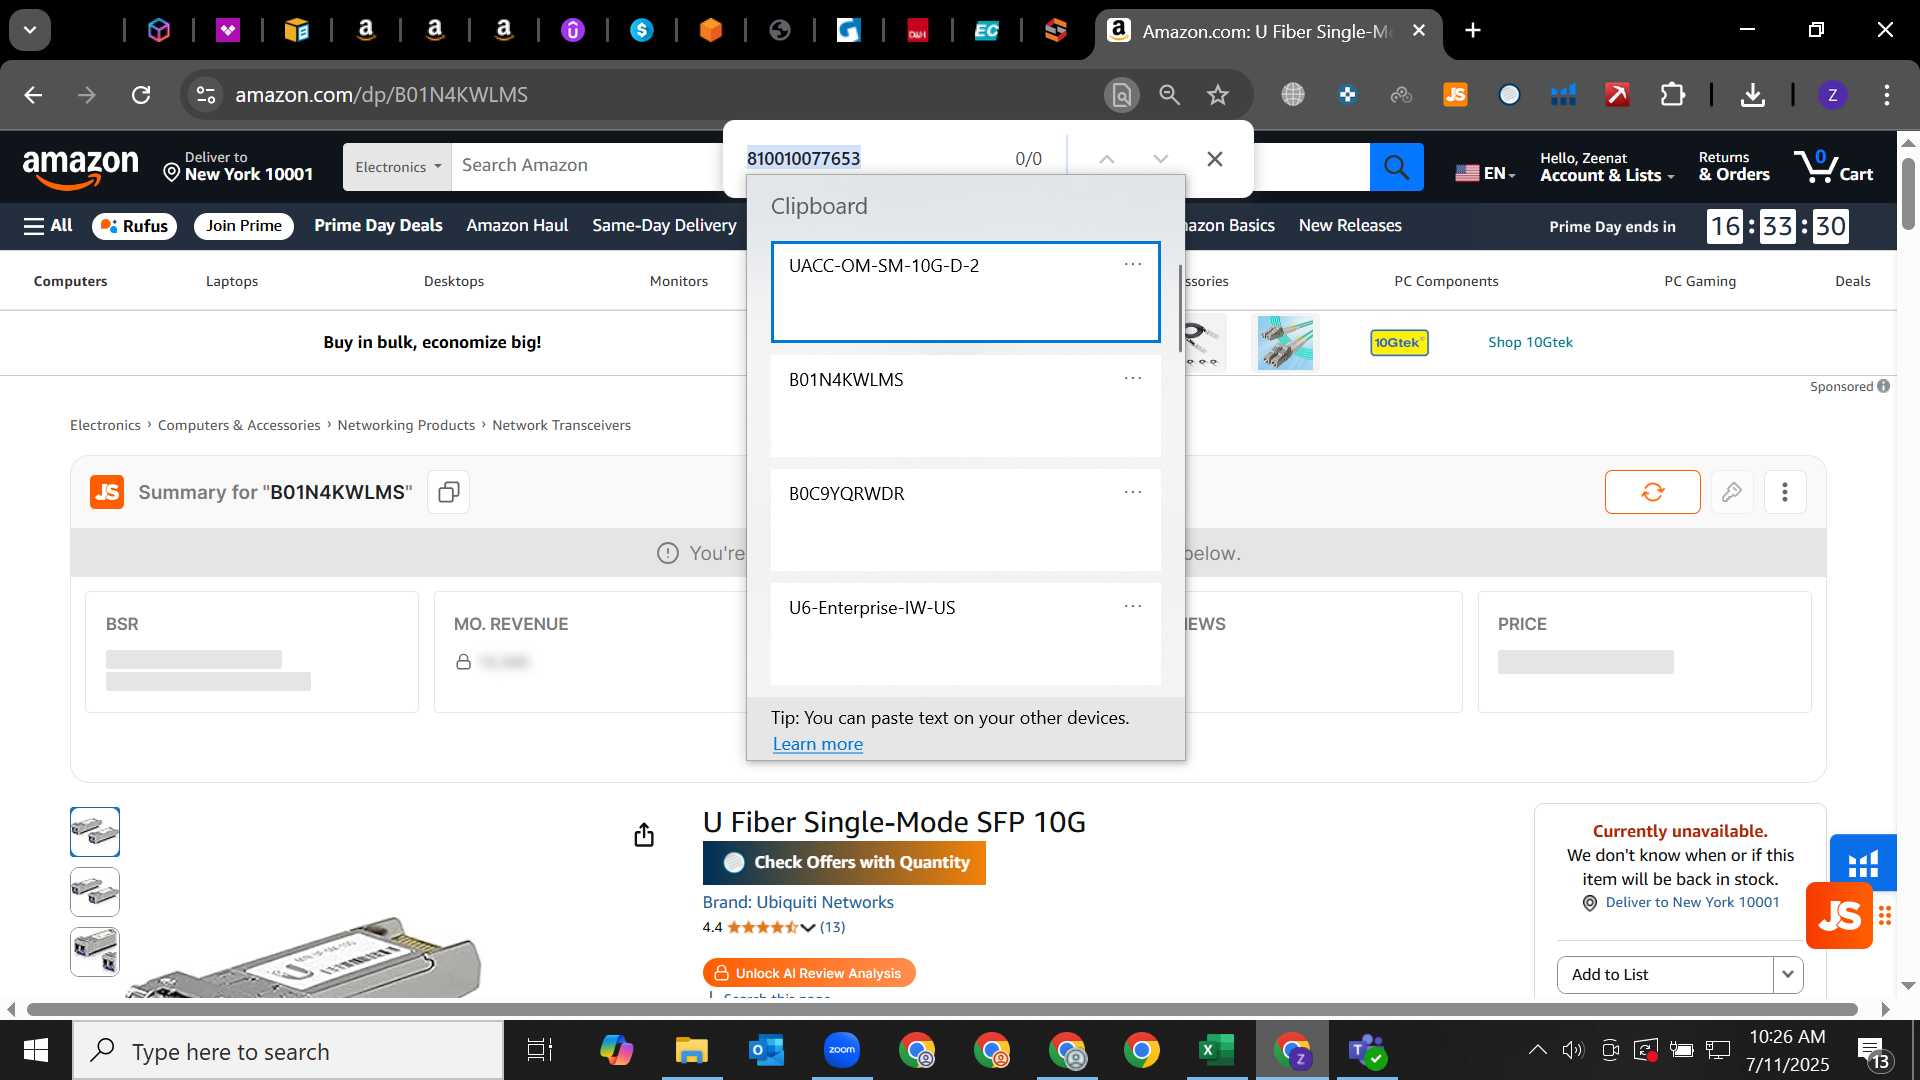Screen dimensions: 1920x1080
Task: Share the product with share icon
Action: coord(644,835)
